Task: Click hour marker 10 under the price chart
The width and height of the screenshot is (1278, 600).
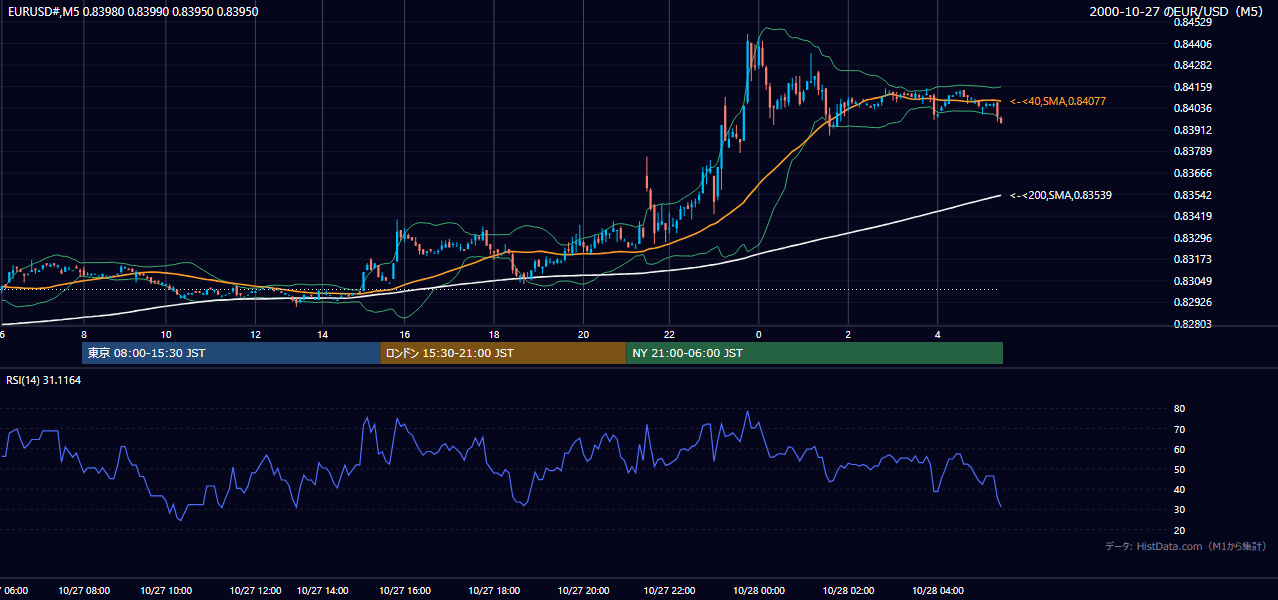Action: [x=166, y=334]
